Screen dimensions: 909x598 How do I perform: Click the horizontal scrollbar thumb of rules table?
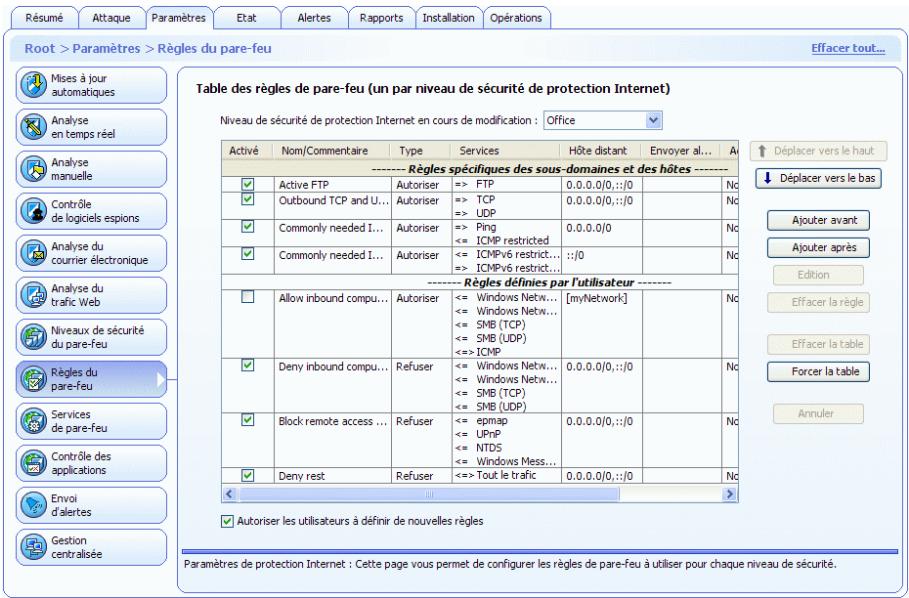[x=429, y=494]
